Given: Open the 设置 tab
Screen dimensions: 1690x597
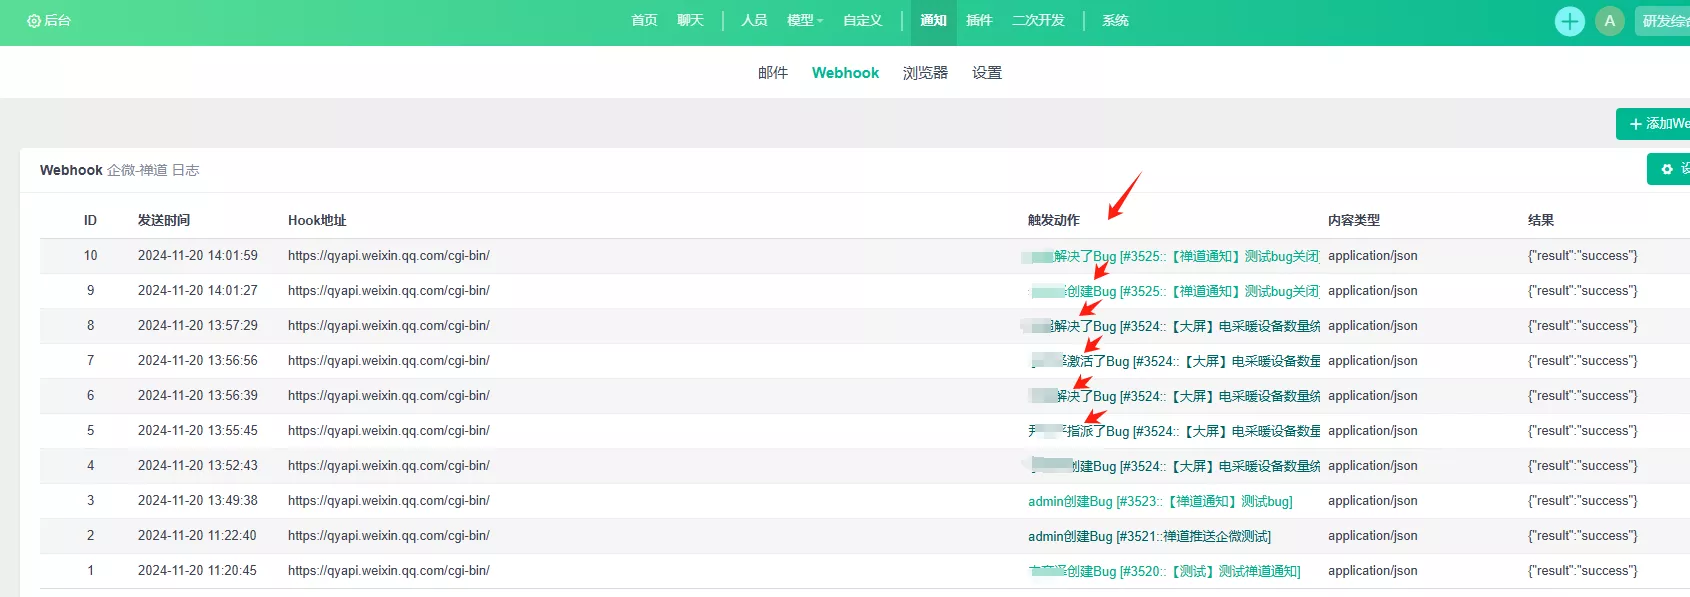Looking at the screenshot, I should click(x=987, y=73).
